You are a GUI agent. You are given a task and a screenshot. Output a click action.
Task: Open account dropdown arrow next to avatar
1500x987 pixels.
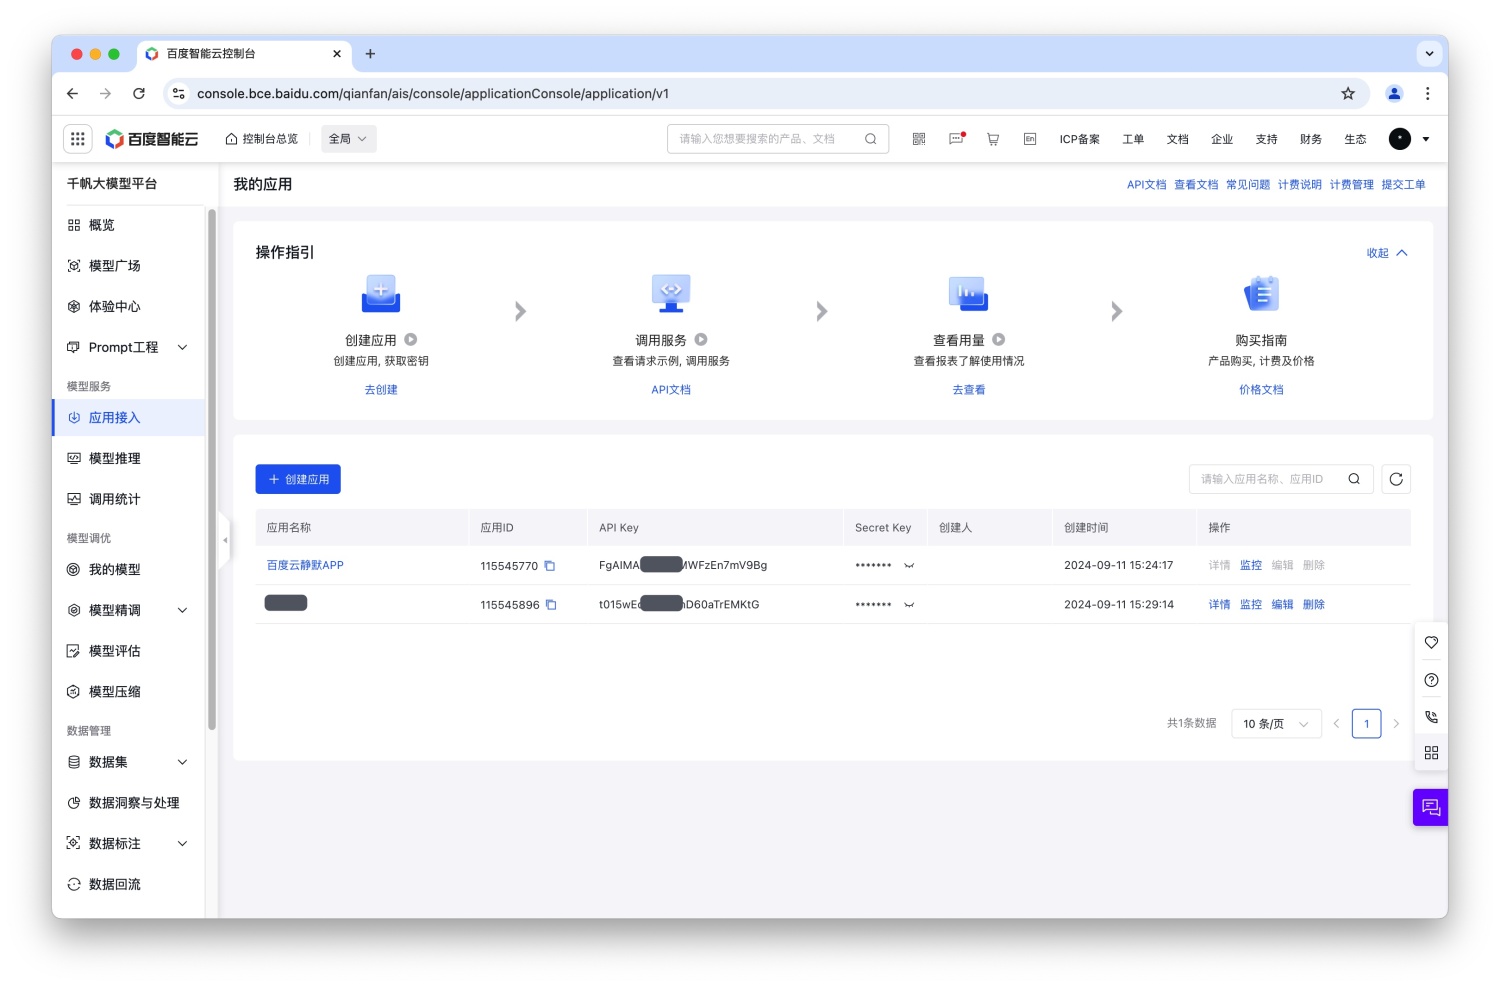point(1426,139)
